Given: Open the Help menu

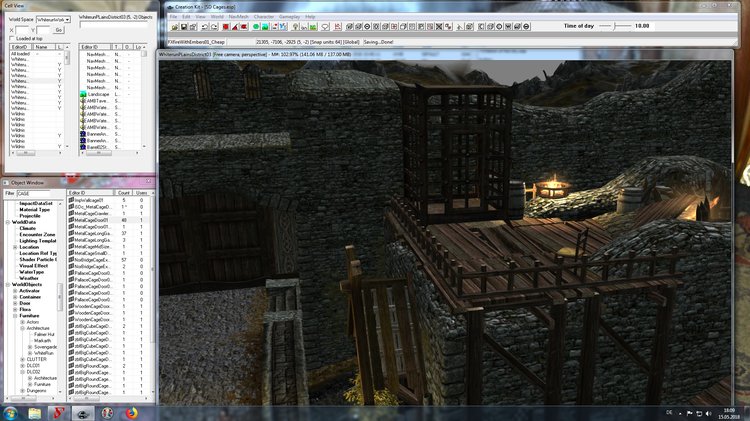Looking at the screenshot, I should tap(310, 17).
